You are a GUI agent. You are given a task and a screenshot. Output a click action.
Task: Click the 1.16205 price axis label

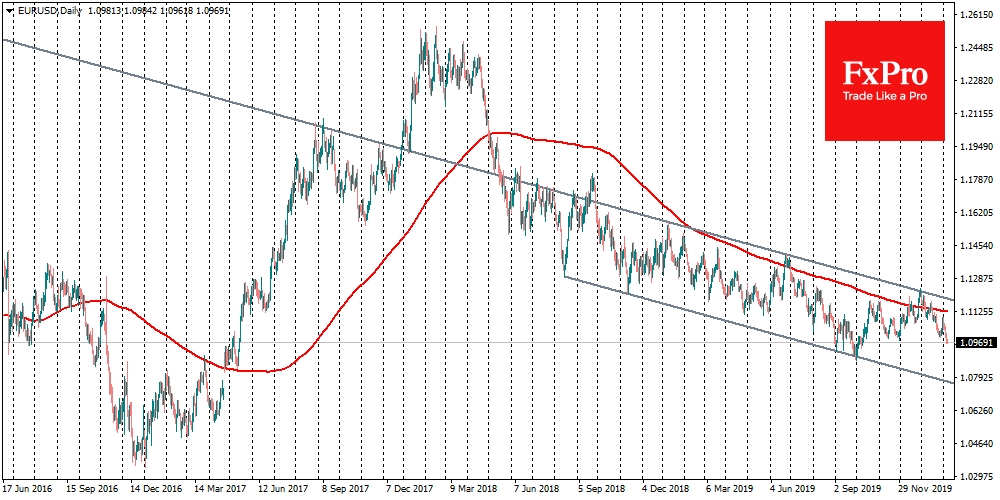pyautogui.click(x=978, y=212)
